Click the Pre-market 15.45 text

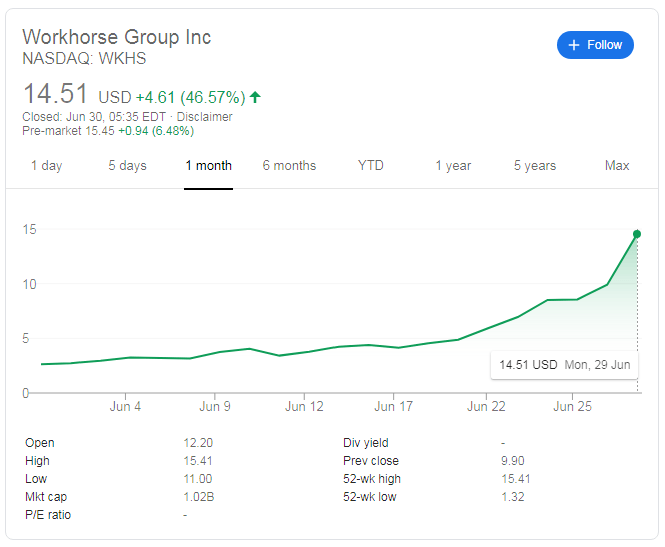pyautogui.click(x=68, y=131)
